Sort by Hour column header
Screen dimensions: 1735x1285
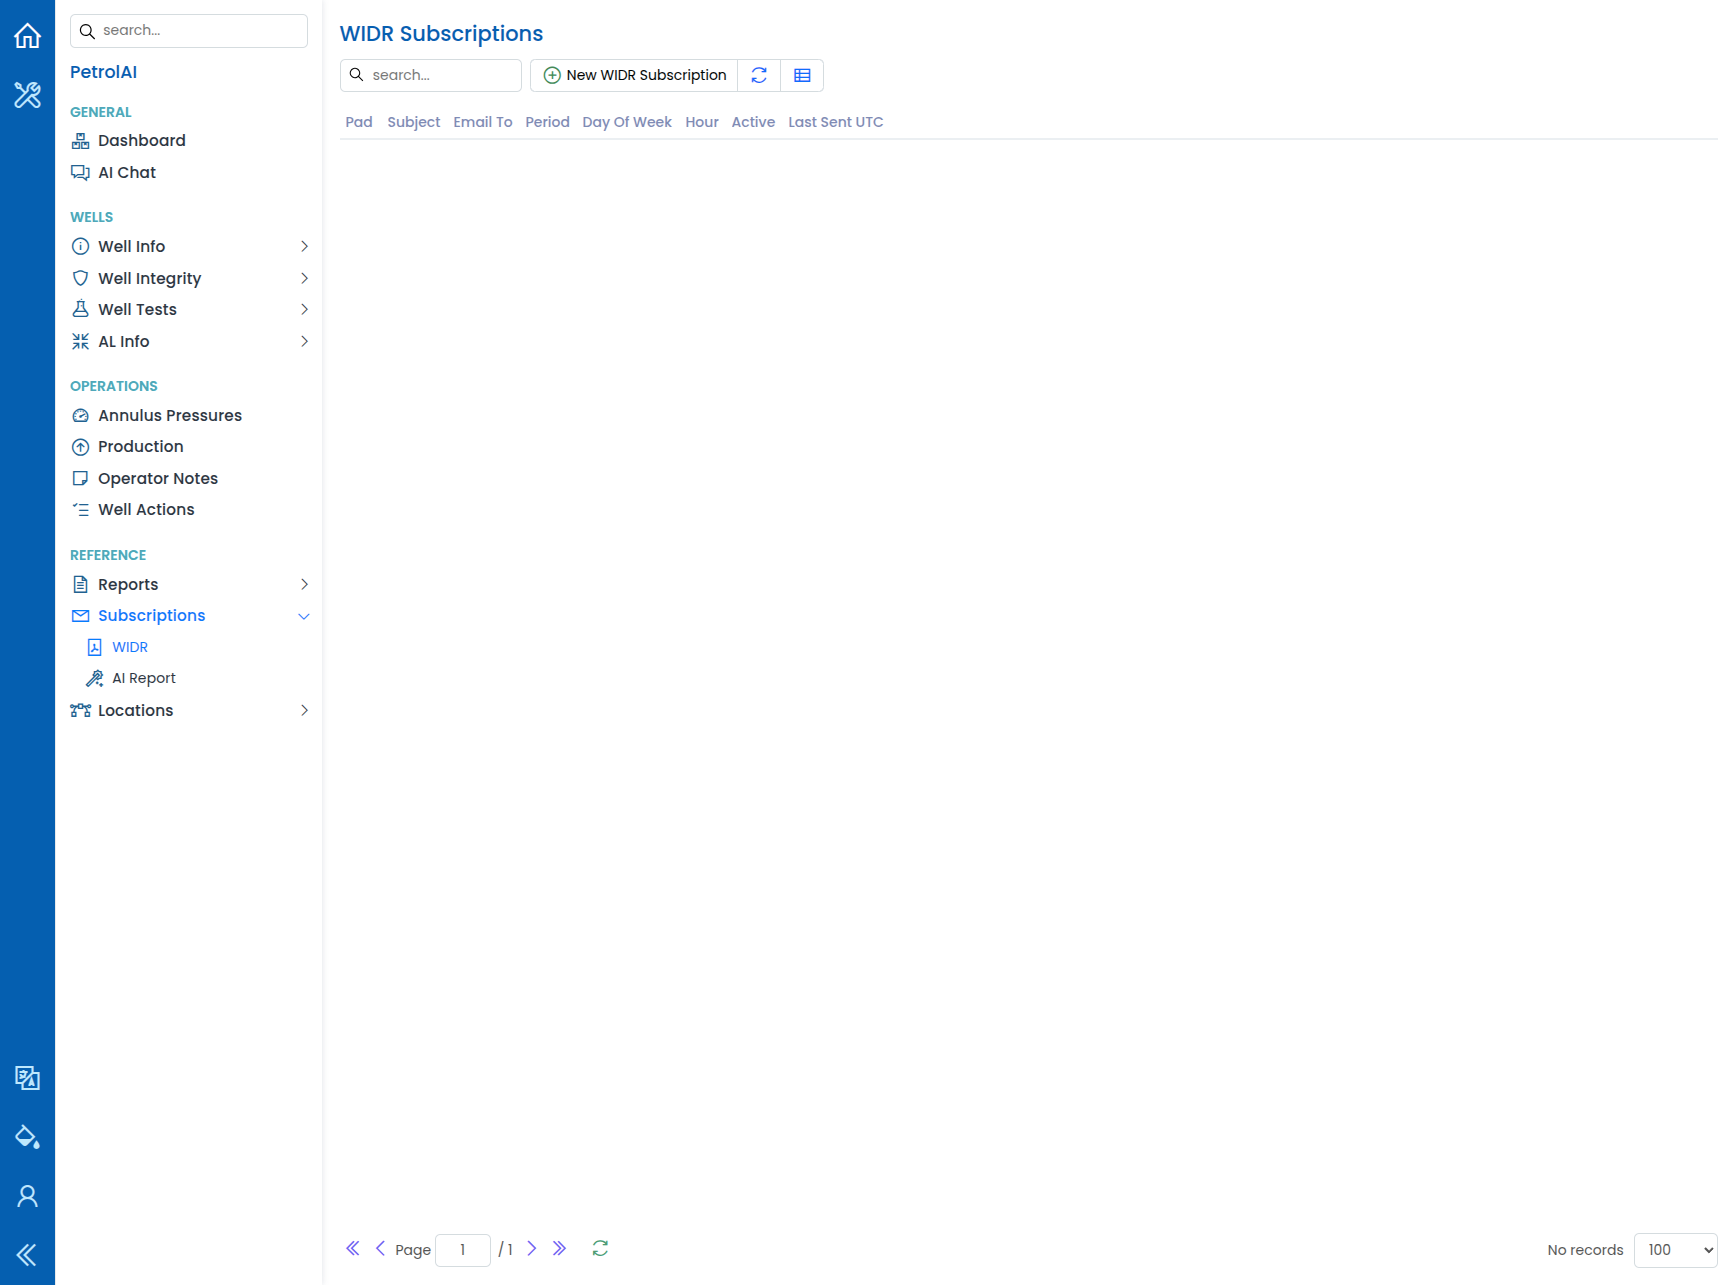coord(702,122)
